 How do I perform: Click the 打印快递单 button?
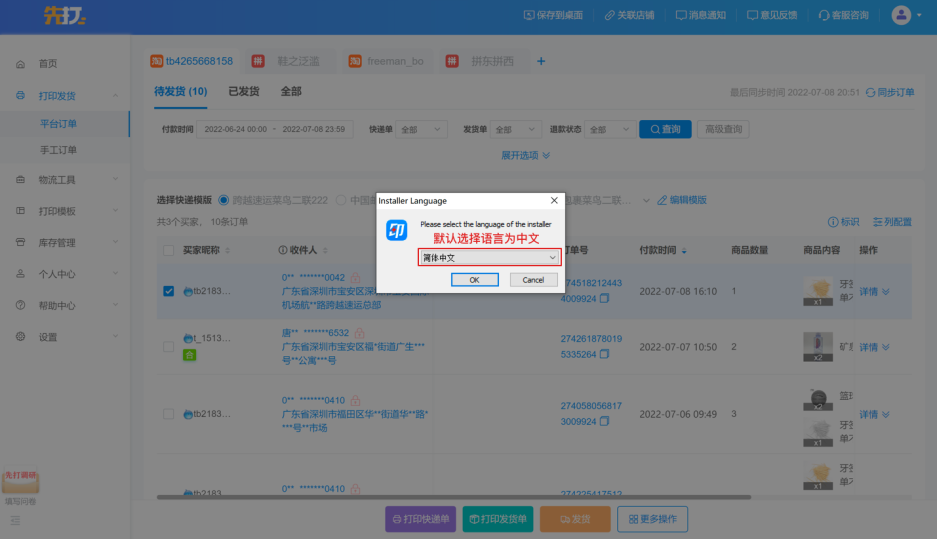click(x=420, y=519)
